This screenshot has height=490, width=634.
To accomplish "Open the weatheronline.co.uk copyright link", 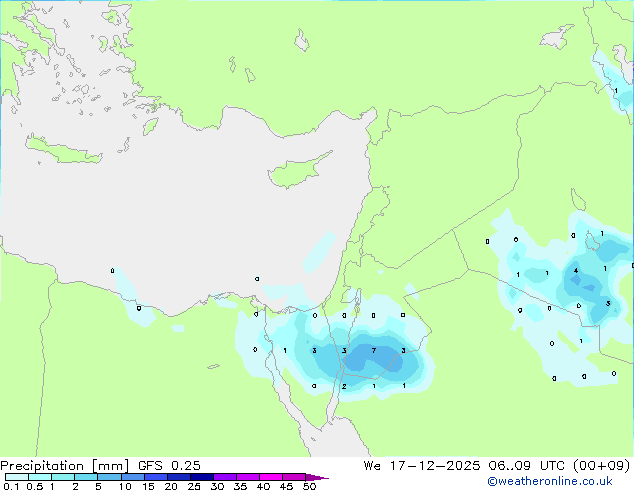I will pos(549,481).
